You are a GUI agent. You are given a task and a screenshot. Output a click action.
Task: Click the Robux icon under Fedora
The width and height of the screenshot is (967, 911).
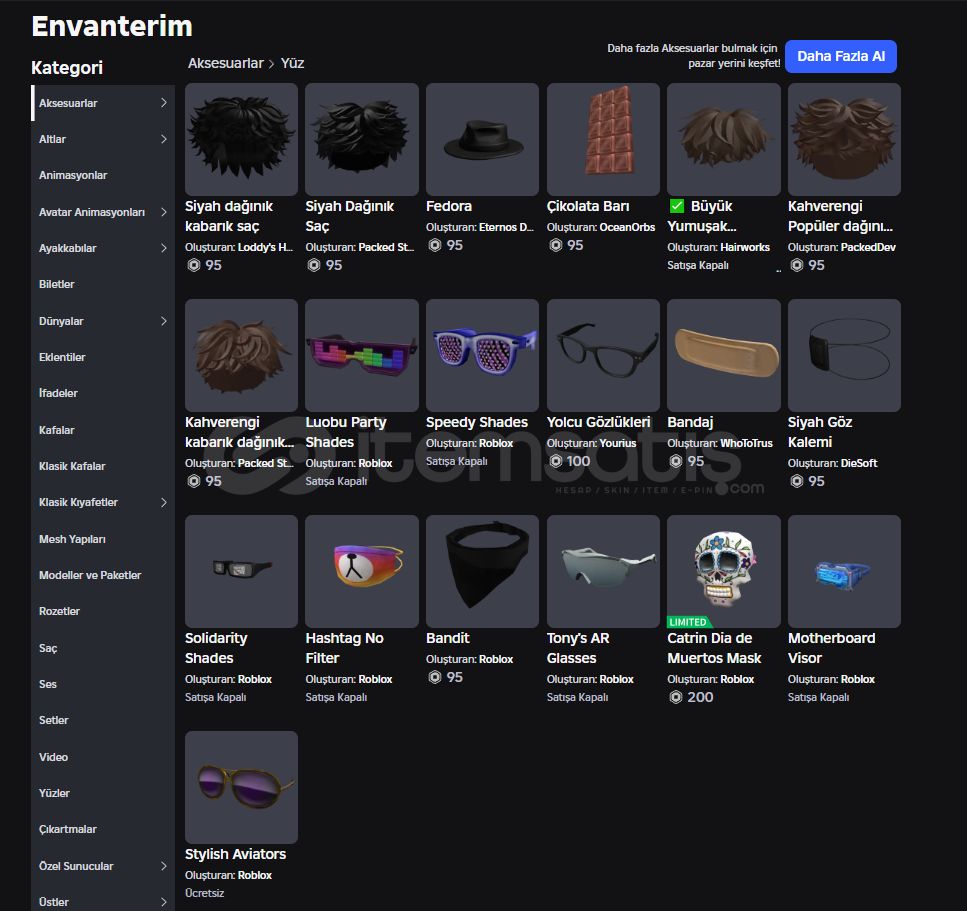pyautogui.click(x=435, y=245)
